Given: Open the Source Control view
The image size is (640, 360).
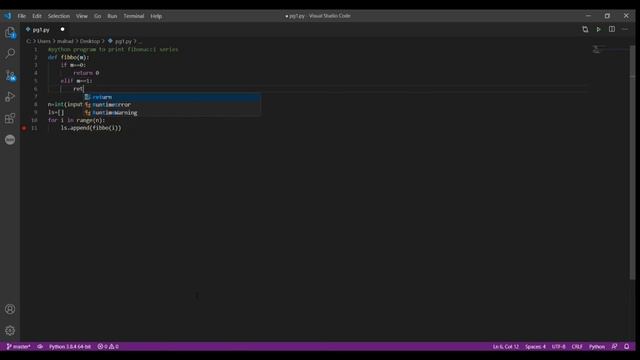Looking at the screenshot, I should 10,76.
